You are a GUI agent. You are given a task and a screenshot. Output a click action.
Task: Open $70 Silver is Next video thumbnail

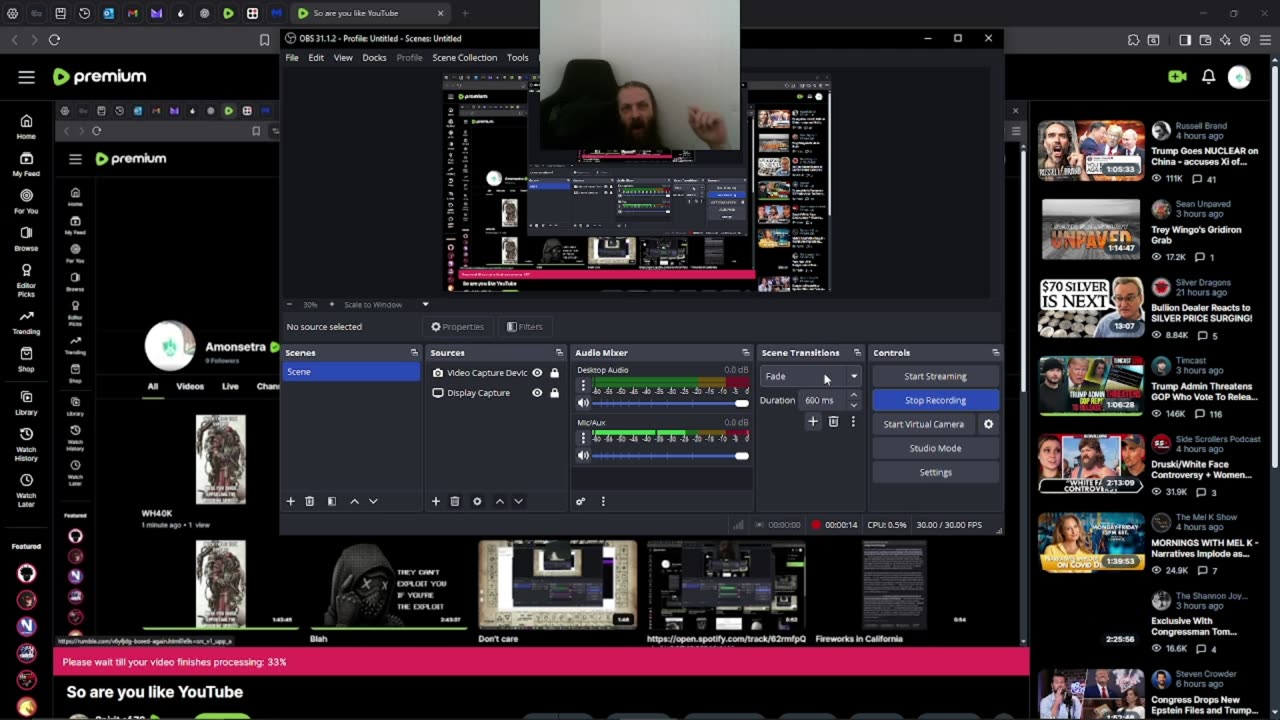pos(1091,307)
